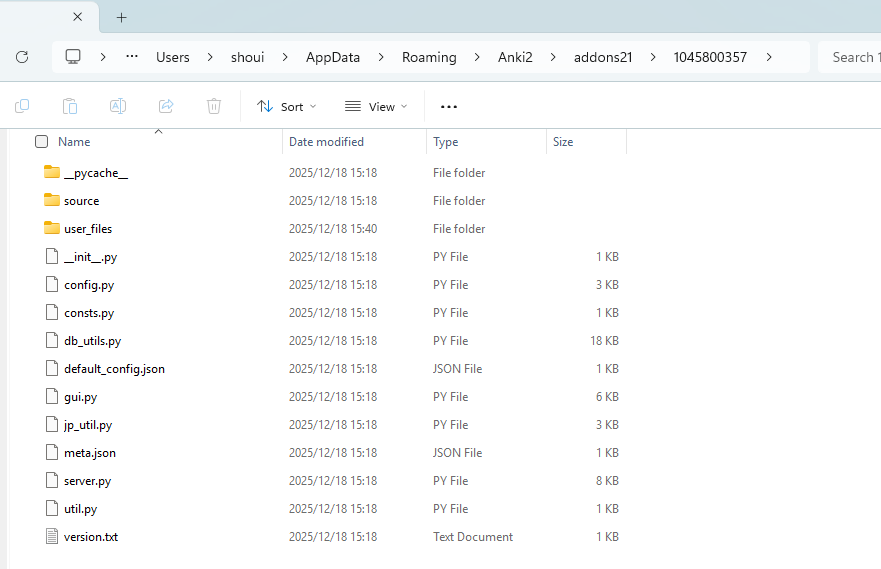Navigate to addons21 in breadcrumb
The width and height of the screenshot is (881, 569).
click(603, 57)
